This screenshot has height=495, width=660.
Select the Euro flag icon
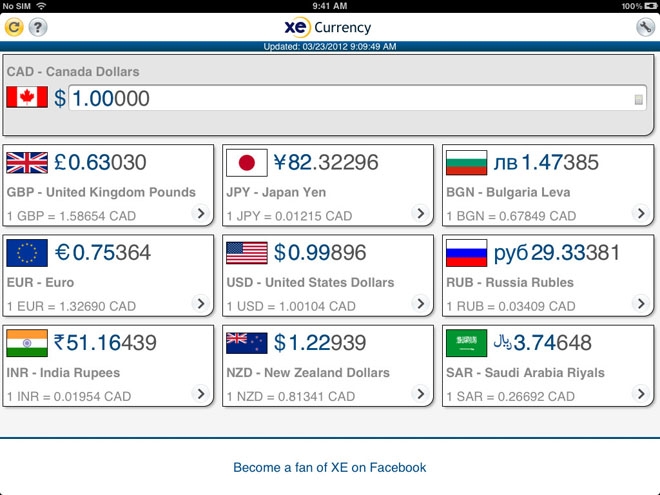[x=27, y=253]
